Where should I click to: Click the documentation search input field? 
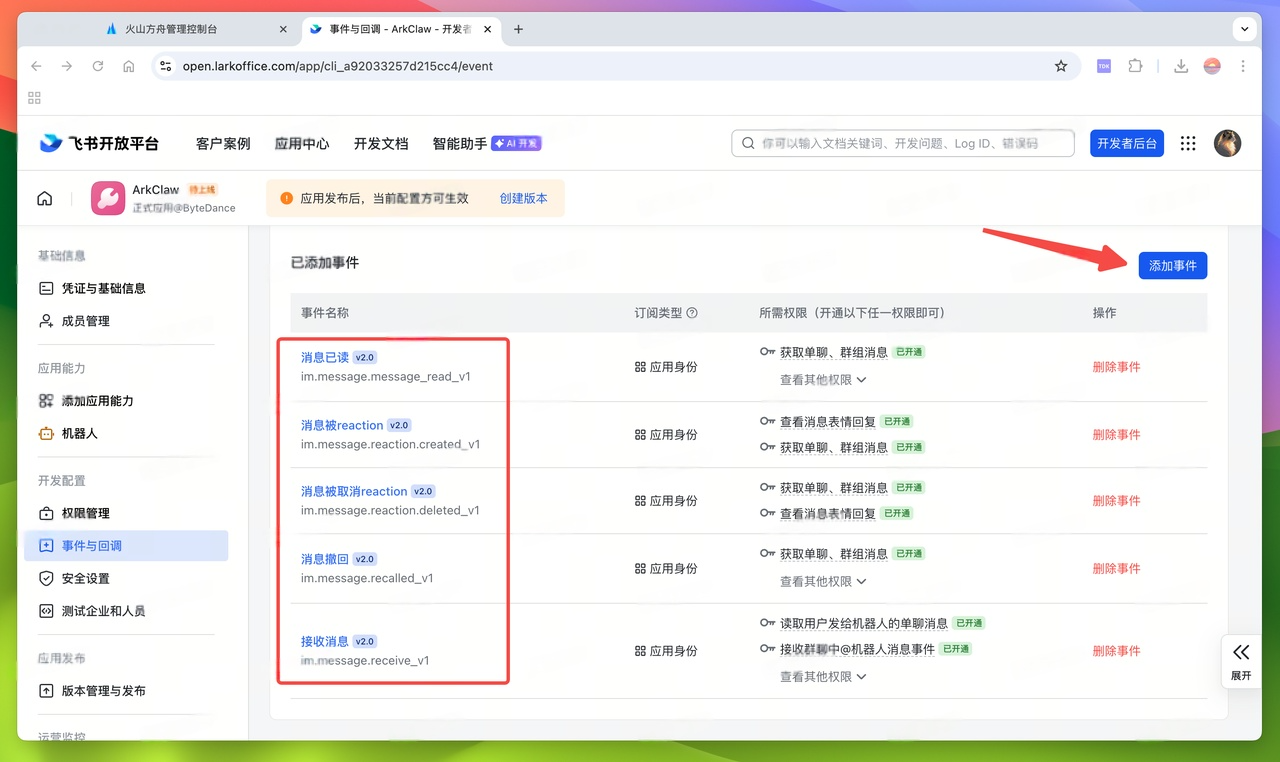coord(900,143)
